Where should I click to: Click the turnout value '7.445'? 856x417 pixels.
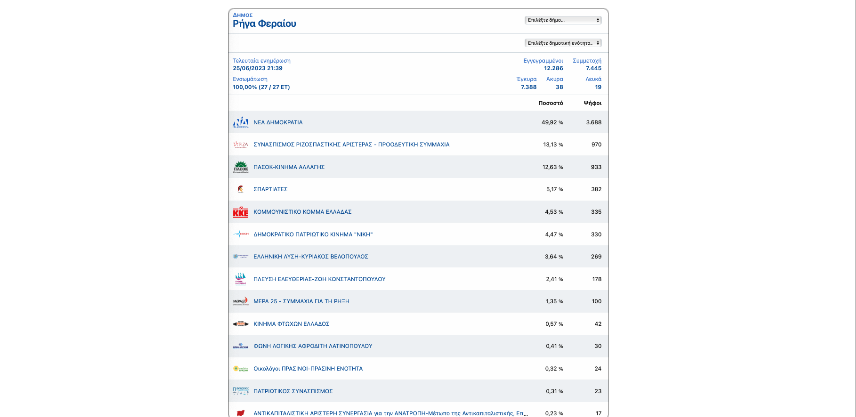click(593, 68)
